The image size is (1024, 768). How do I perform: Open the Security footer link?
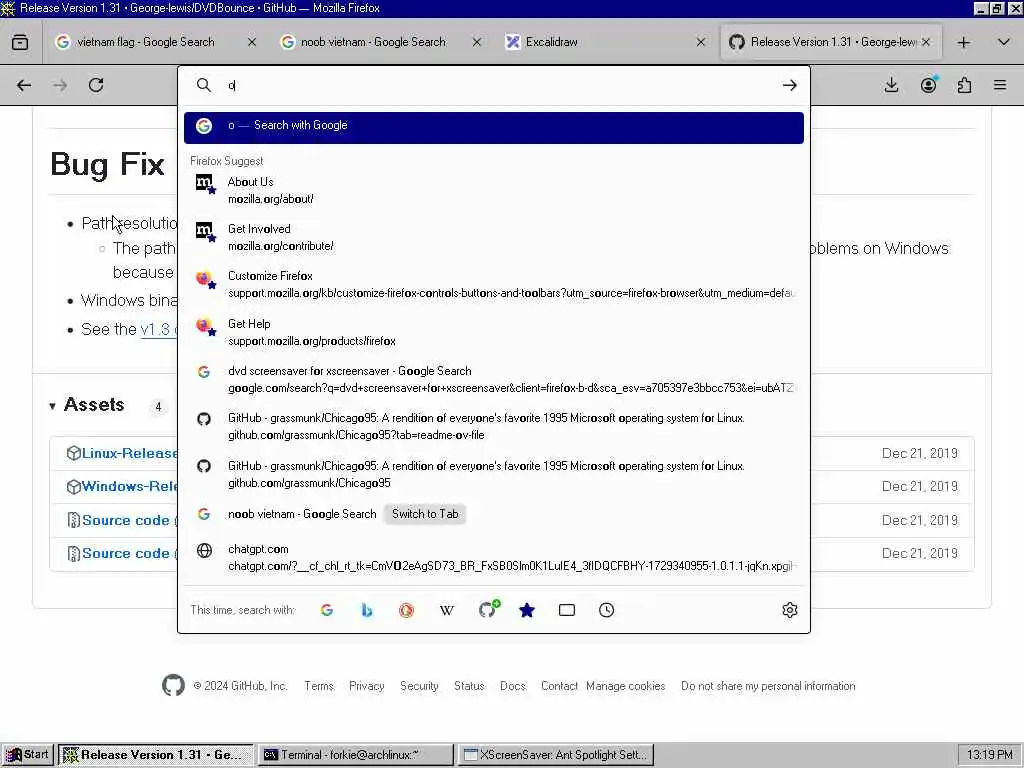coord(419,686)
